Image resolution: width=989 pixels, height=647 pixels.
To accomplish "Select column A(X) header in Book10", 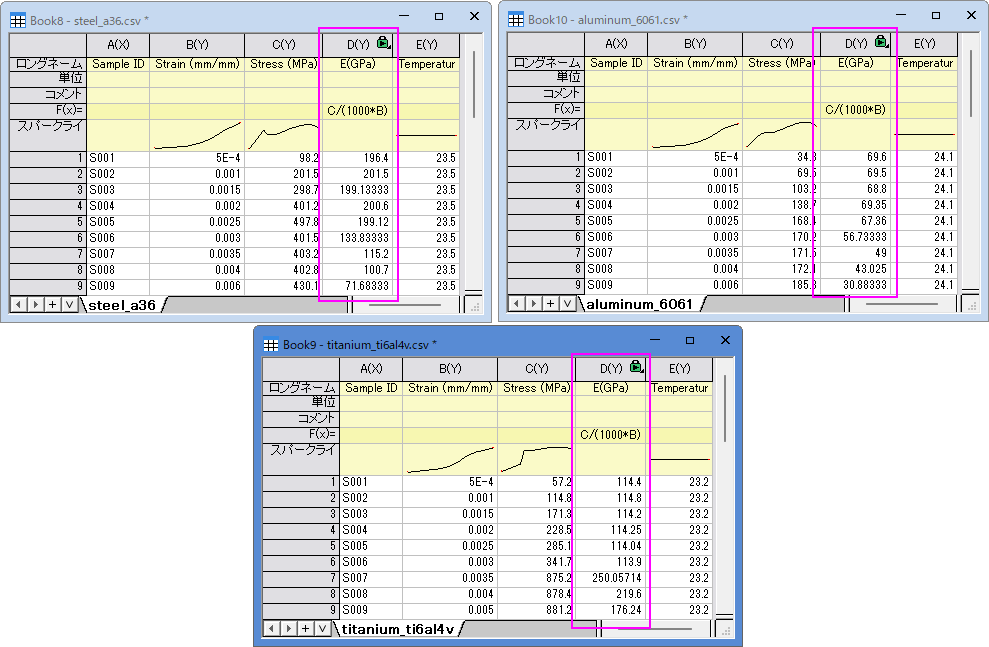I will pos(616,44).
